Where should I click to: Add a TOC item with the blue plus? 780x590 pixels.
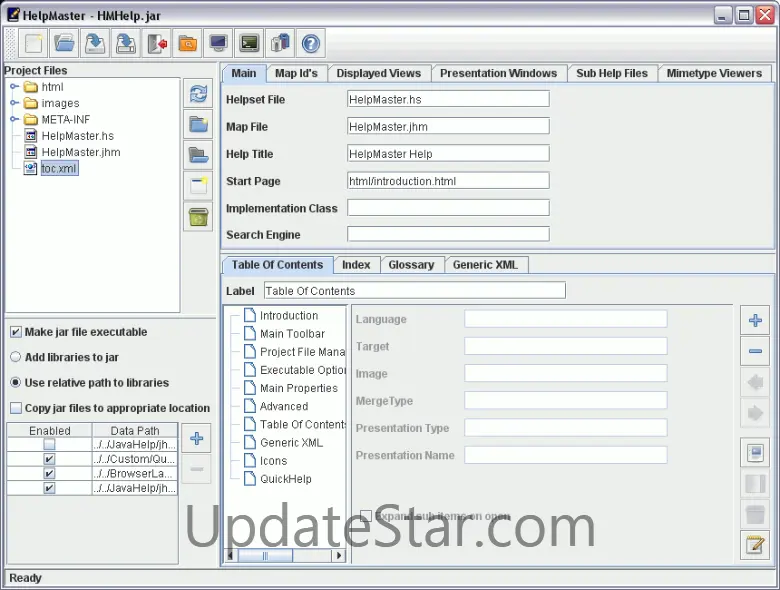point(755,320)
